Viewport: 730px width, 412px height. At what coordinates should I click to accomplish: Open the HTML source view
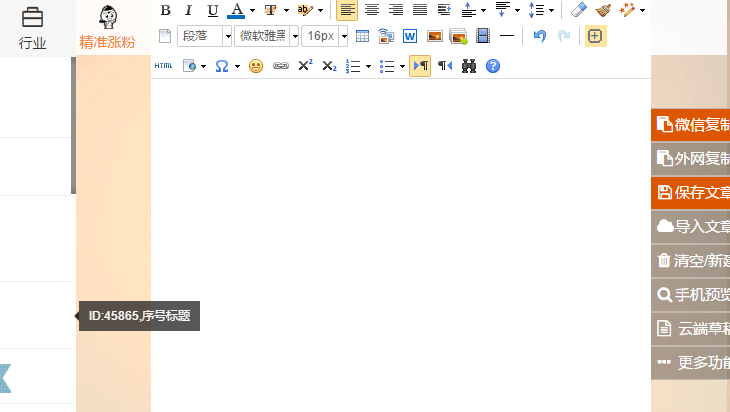click(164, 66)
